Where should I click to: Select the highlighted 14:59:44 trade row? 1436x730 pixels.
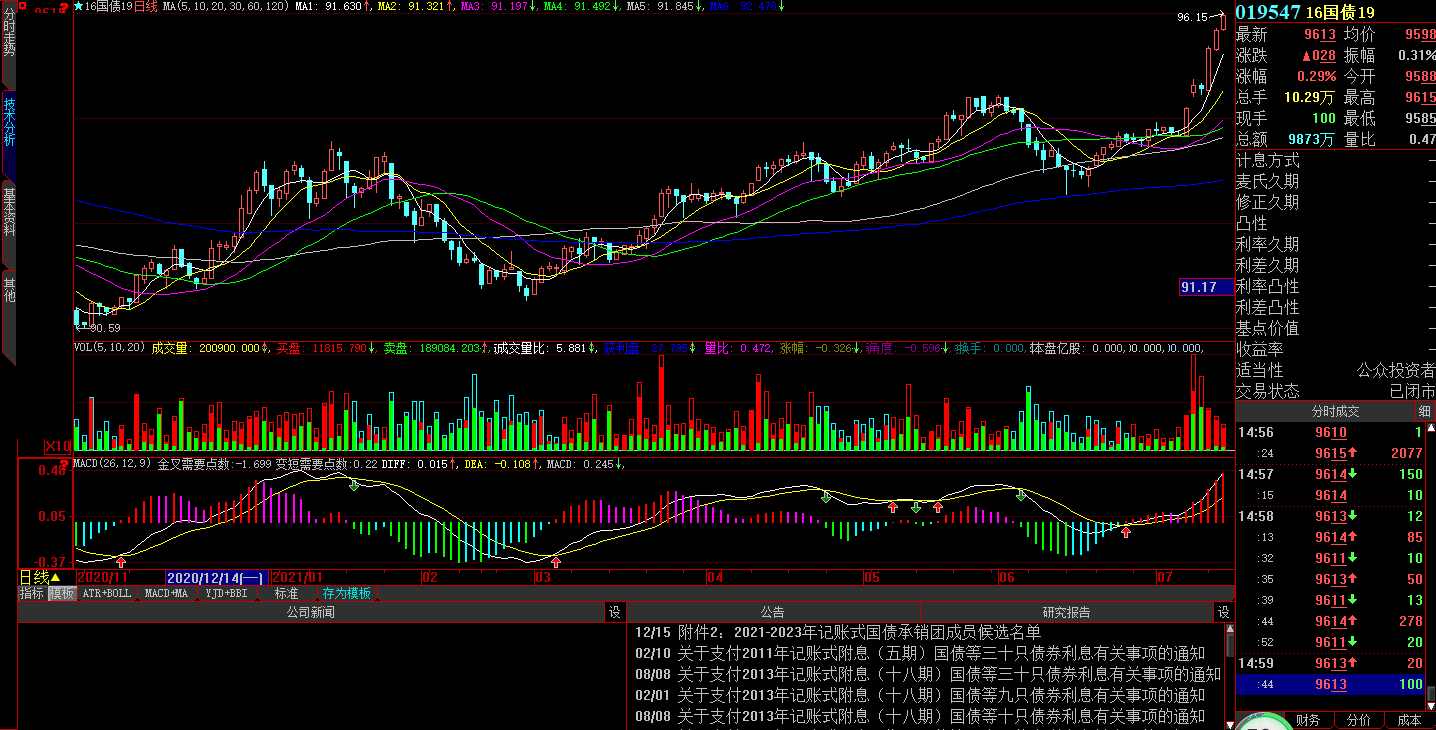pos(1334,684)
